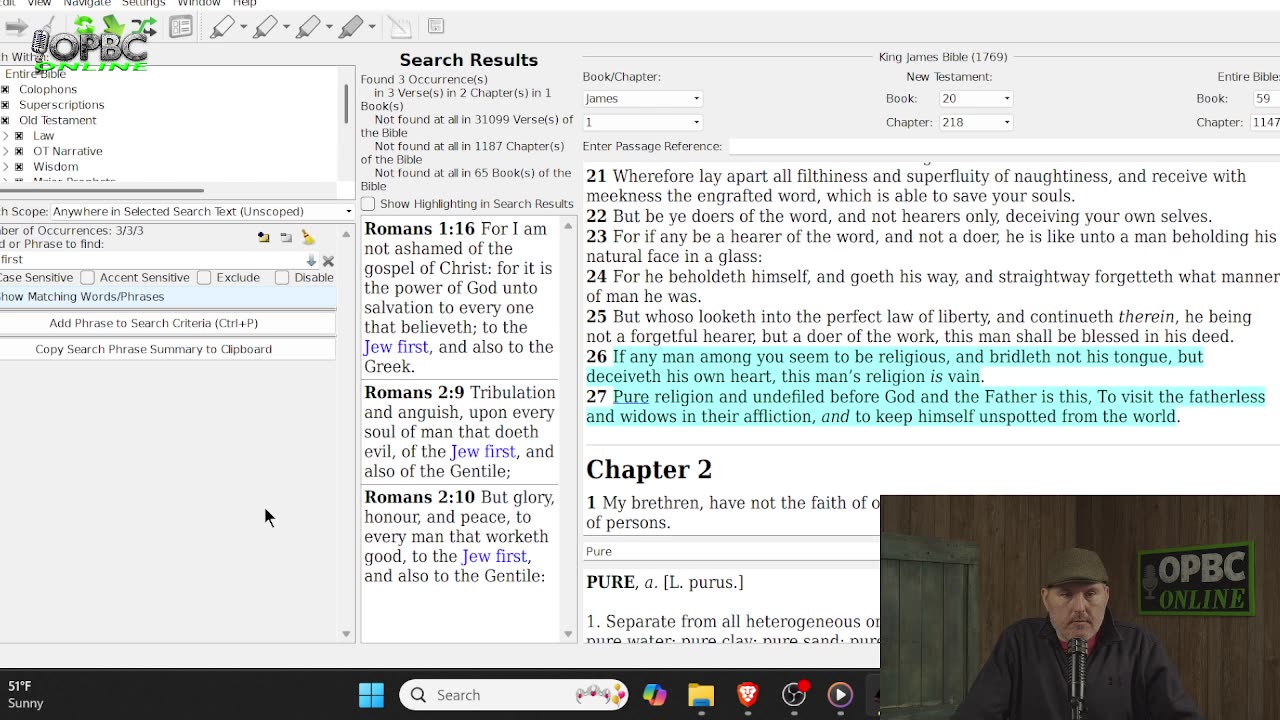Remove search phrase with the X icon
Viewport: 1280px width, 720px height.
click(x=328, y=261)
